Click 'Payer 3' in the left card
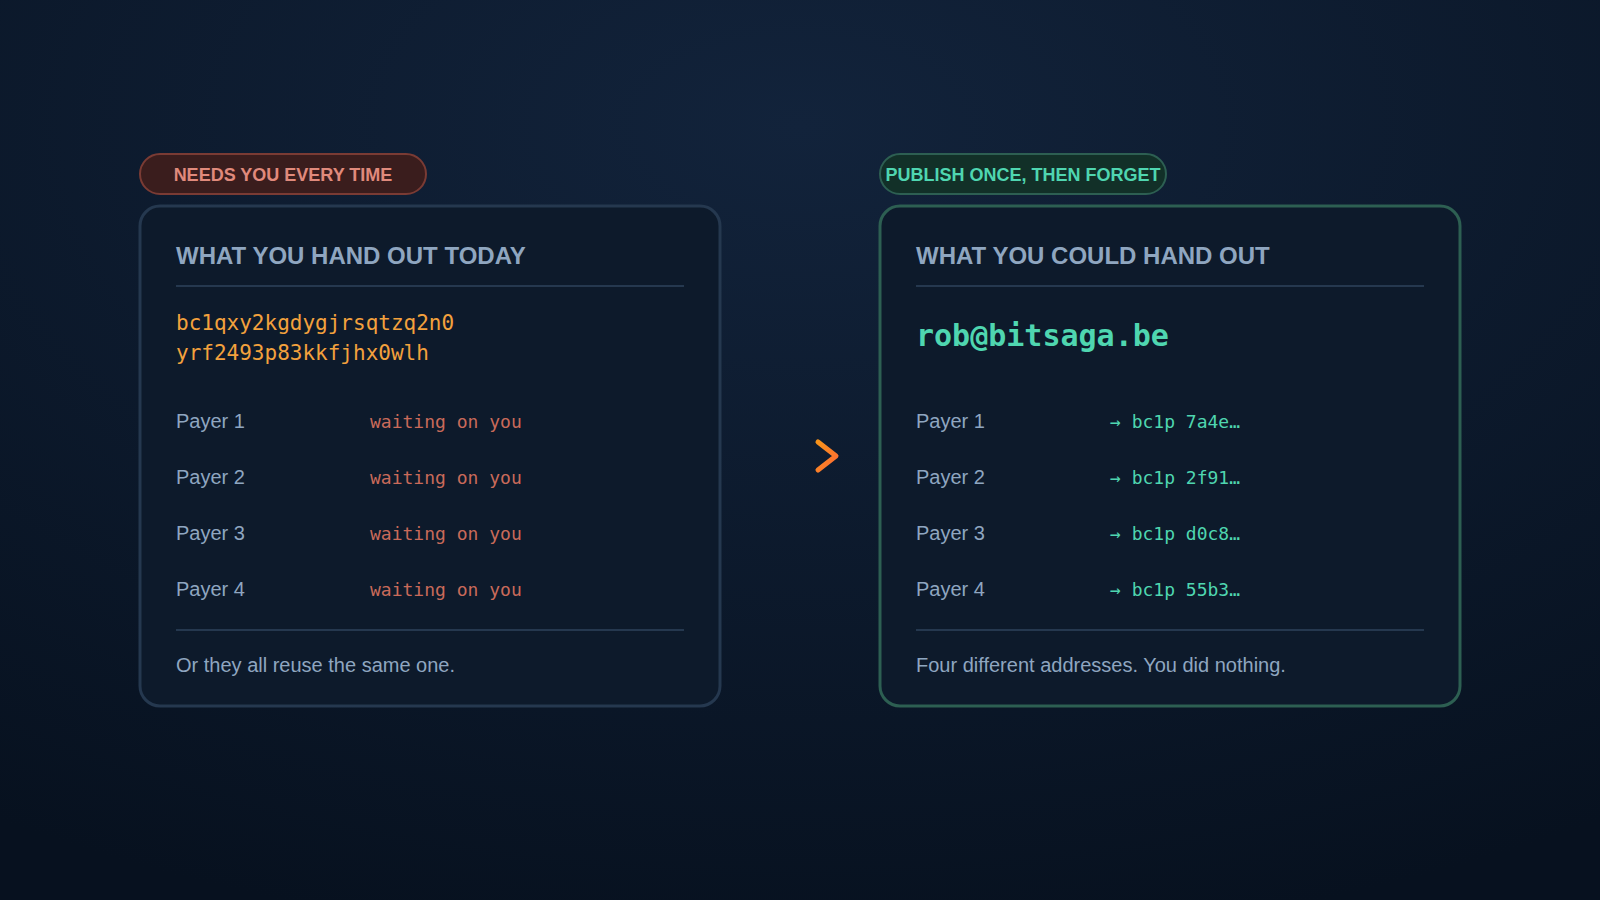 point(210,533)
